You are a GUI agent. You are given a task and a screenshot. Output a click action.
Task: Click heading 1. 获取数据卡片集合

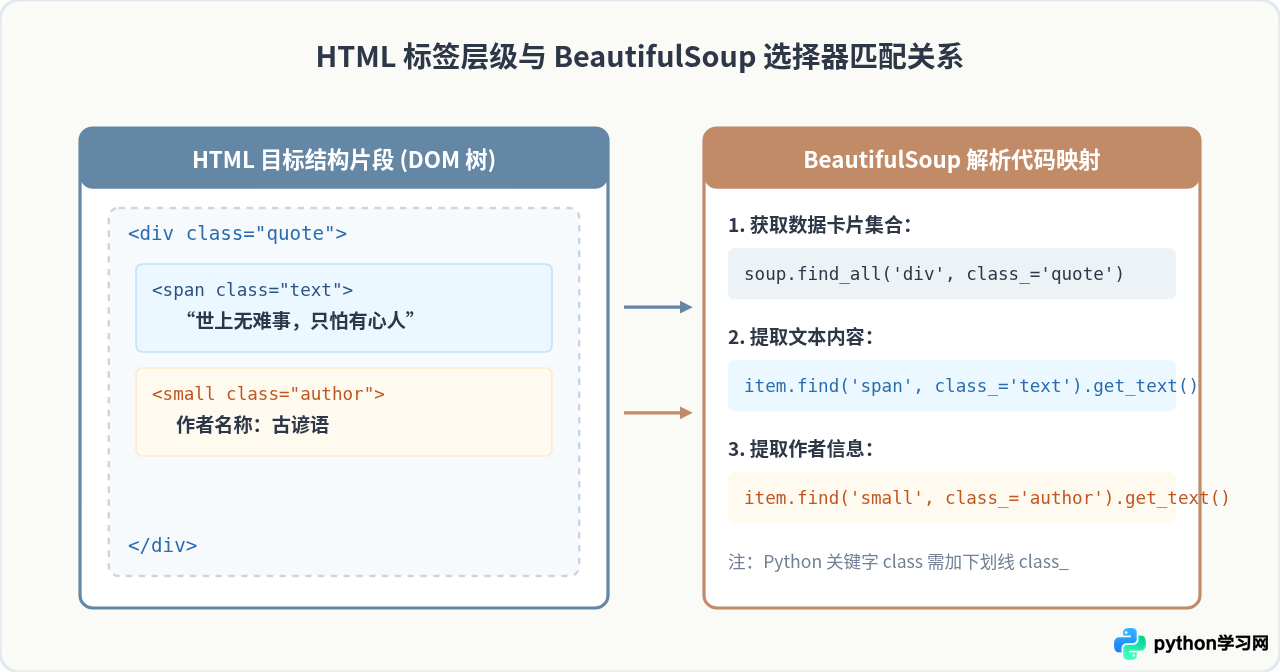coord(820,225)
